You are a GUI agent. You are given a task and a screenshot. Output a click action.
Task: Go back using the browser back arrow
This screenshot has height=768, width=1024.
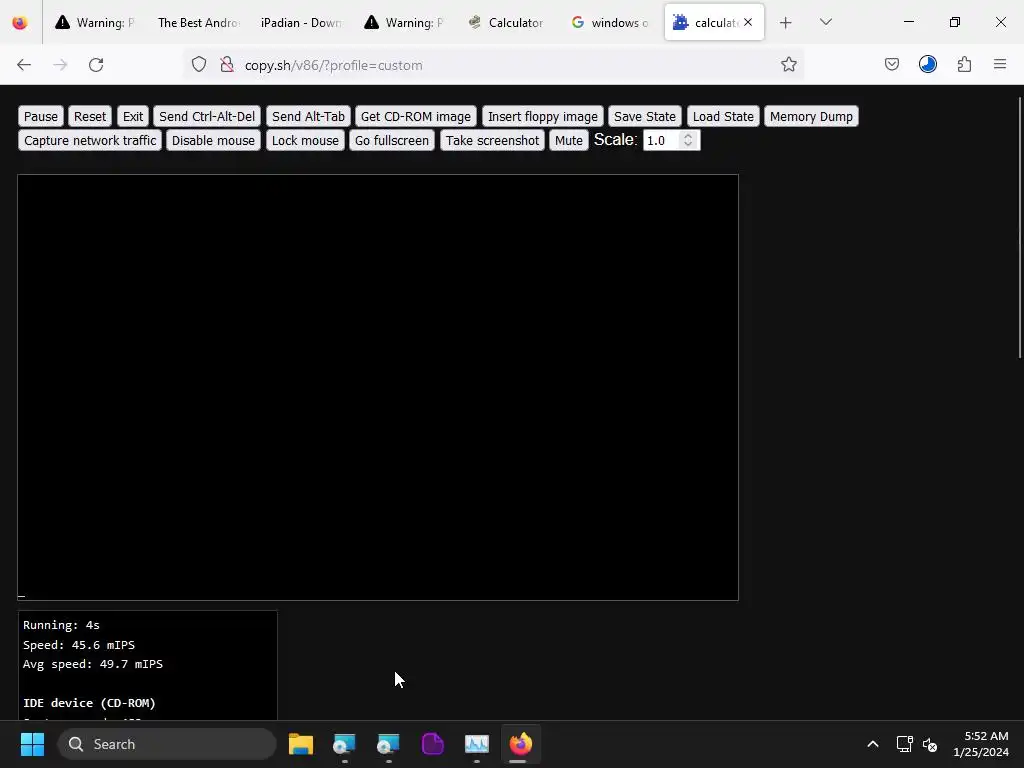[x=24, y=65]
